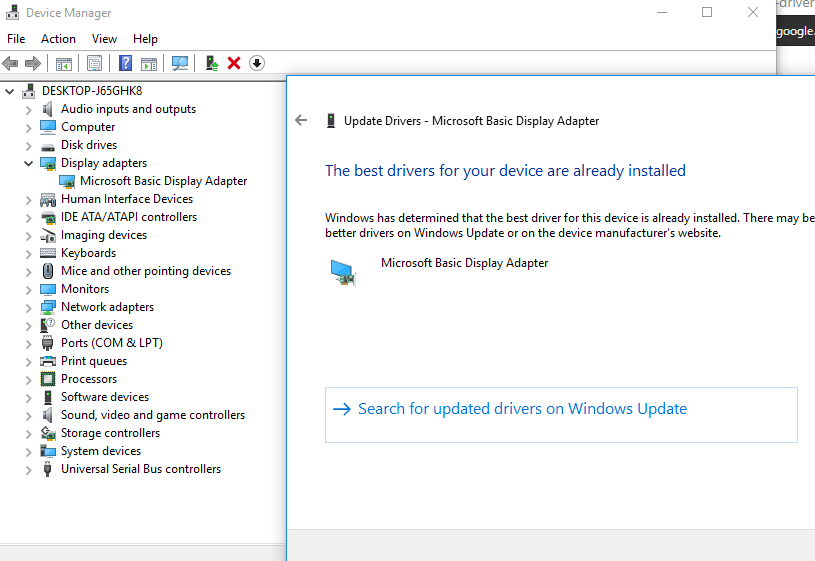Click the System devices icon
815x561 pixels.
pos(48,451)
